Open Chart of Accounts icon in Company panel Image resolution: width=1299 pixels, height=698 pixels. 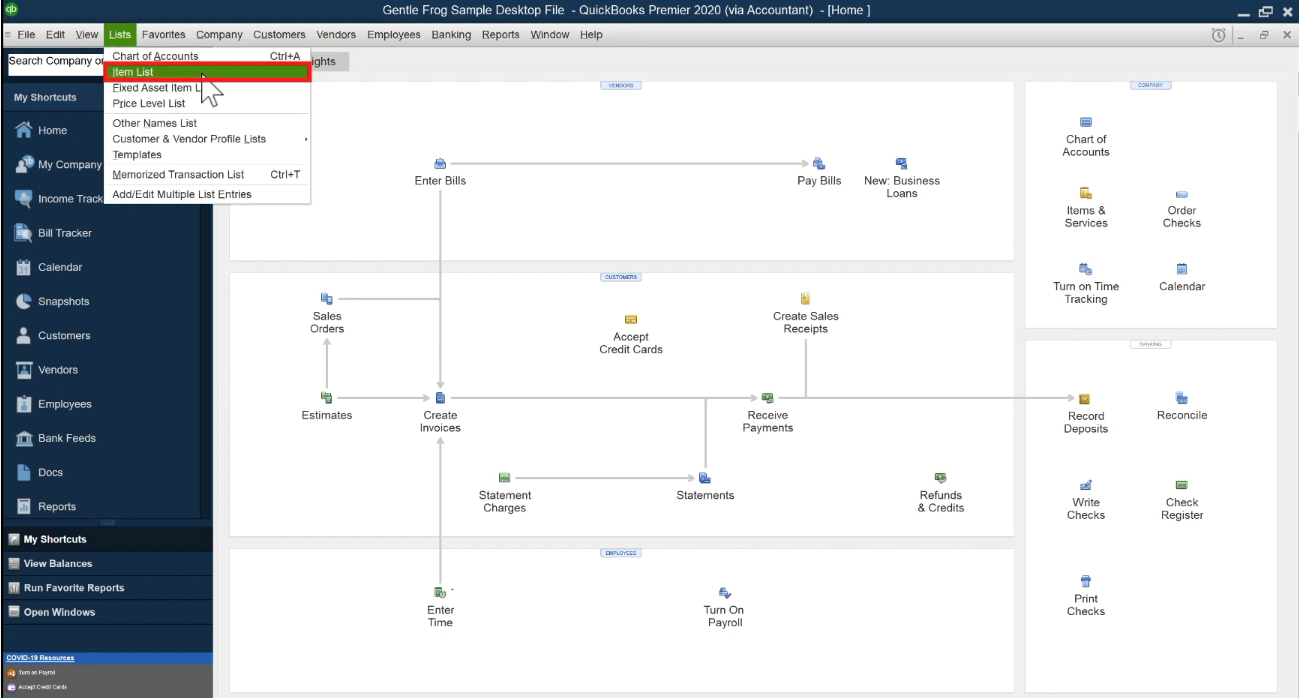pos(1086,122)
